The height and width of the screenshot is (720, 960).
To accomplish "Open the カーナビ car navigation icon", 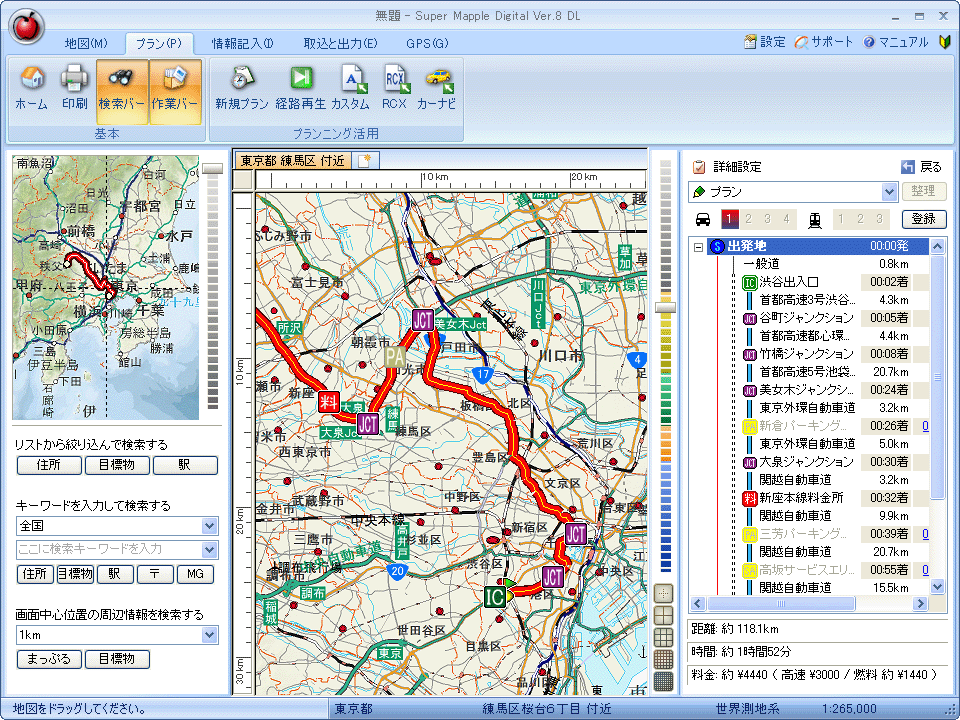I will pos(437,90).
